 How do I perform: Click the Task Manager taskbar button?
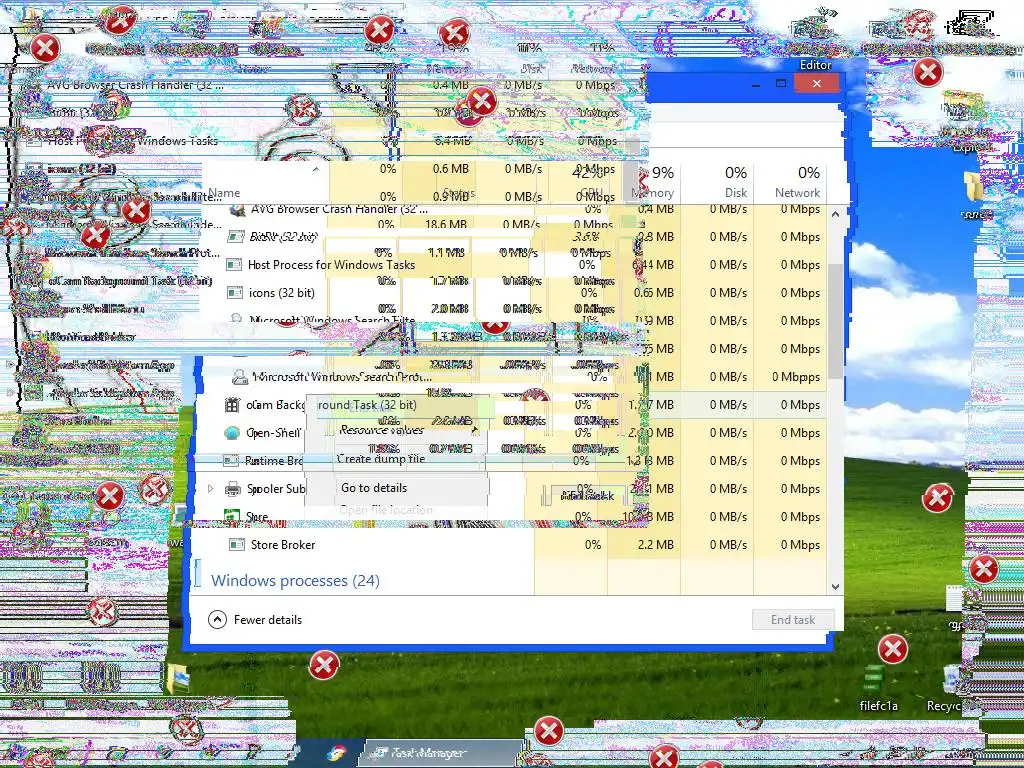point(441,754)
